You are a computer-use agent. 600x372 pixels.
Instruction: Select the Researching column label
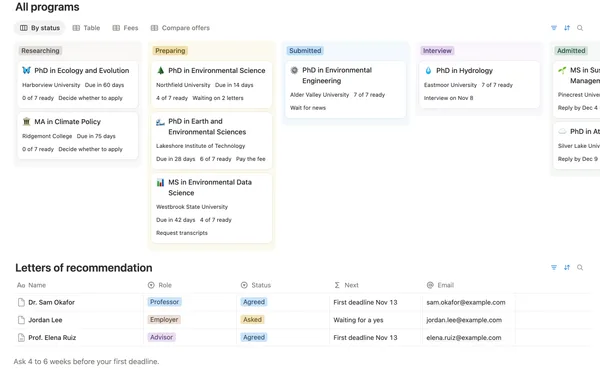[40, 51]
